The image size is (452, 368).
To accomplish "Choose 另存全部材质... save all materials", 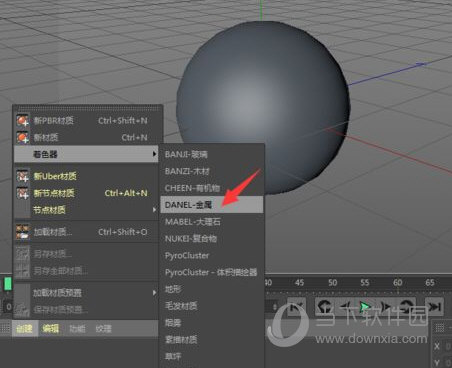I will (x=86, y=271).
